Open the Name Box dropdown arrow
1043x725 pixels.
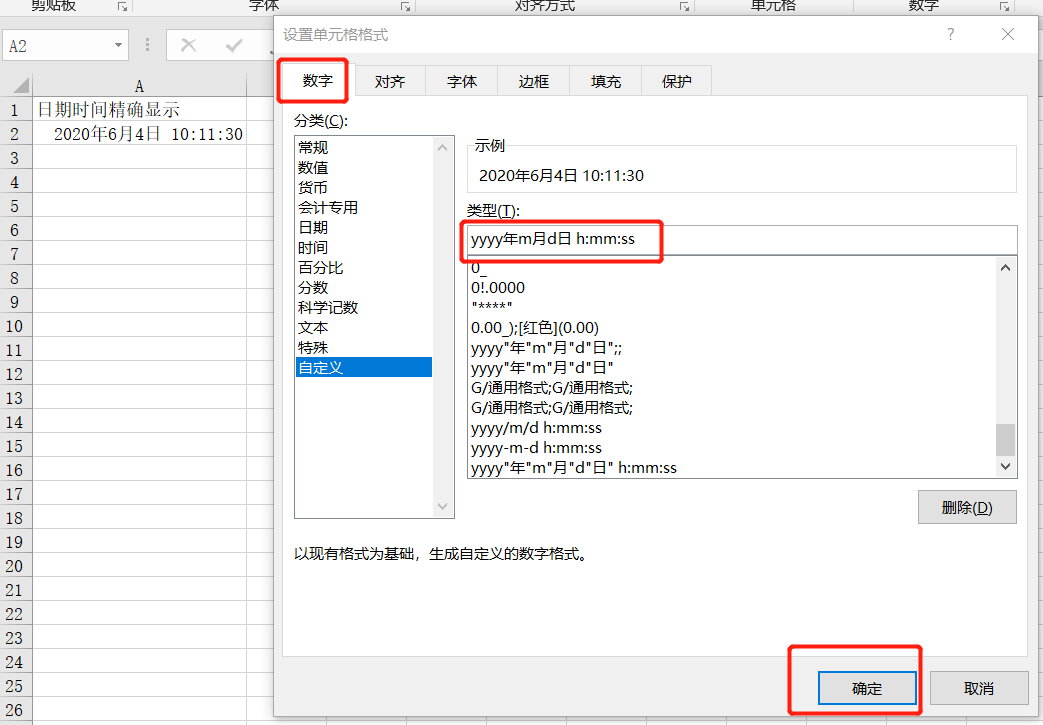(118, 45)
